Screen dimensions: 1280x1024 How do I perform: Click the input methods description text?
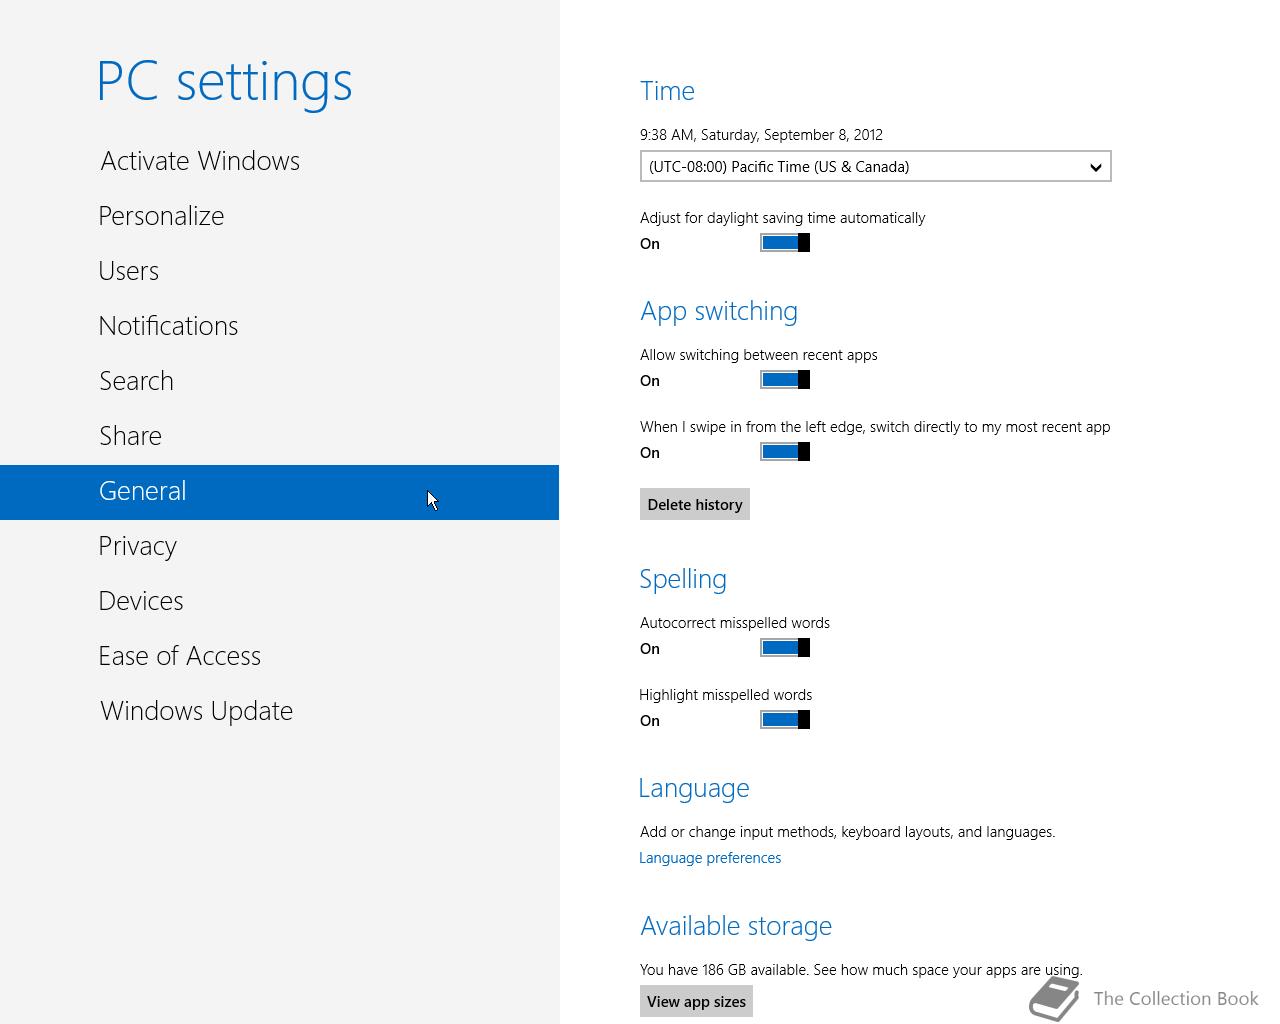847,832
